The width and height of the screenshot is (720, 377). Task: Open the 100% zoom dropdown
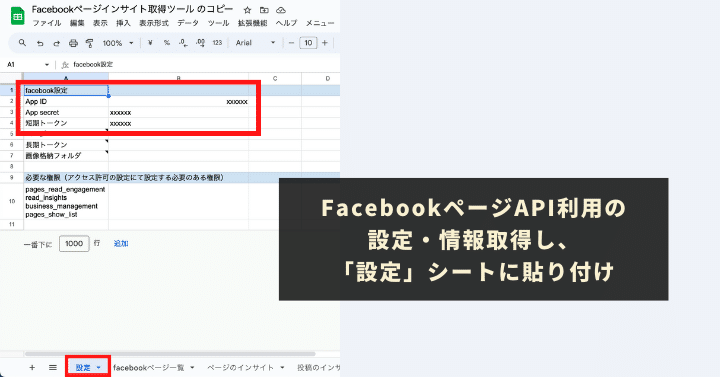click(118, 43)
